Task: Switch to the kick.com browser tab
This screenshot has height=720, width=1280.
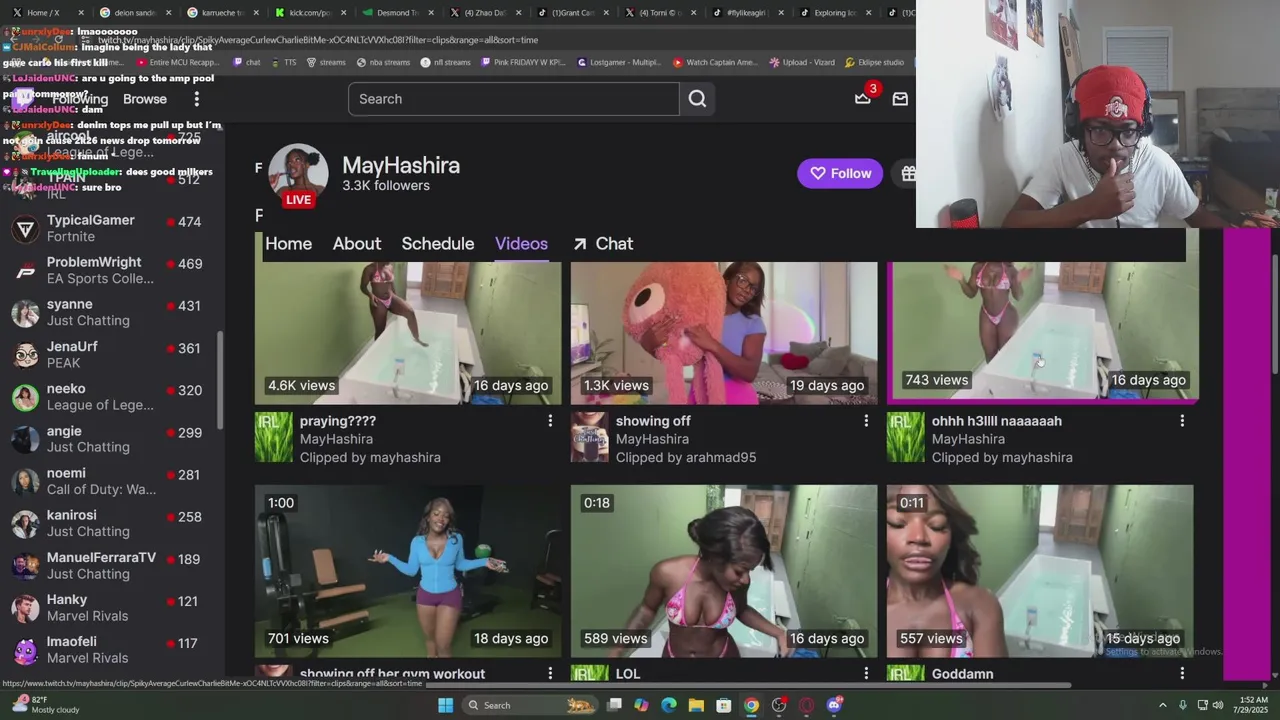Action: [x=311, y=13]
